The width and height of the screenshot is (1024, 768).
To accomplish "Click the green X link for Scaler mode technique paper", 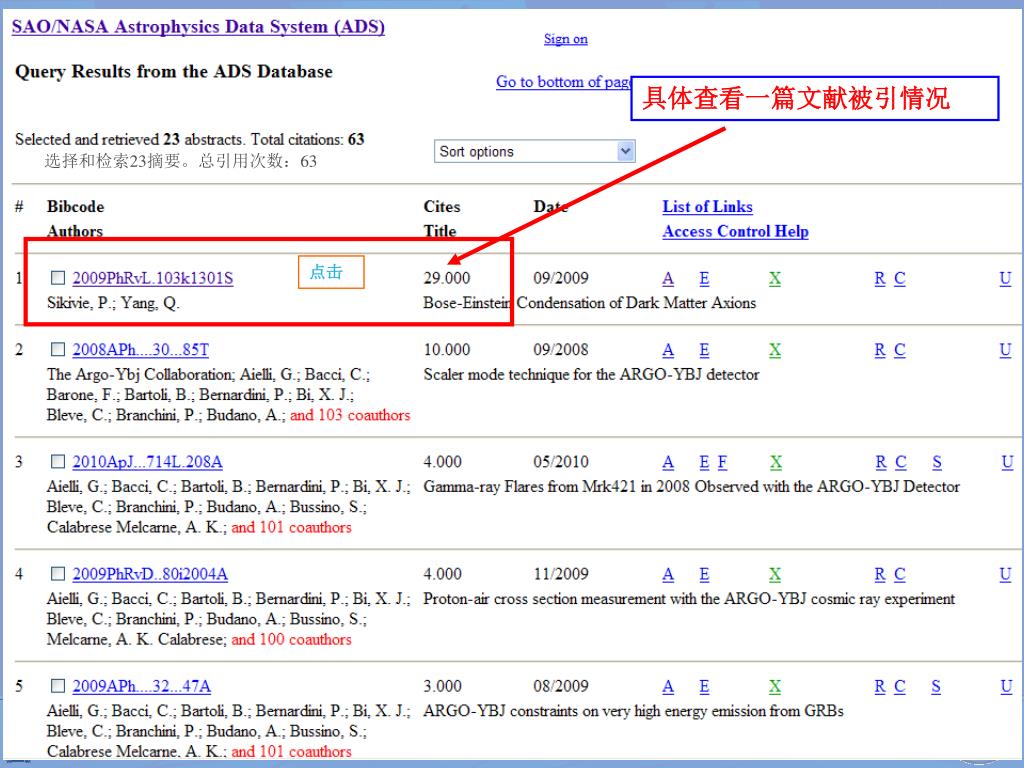I will coord(775,351).
